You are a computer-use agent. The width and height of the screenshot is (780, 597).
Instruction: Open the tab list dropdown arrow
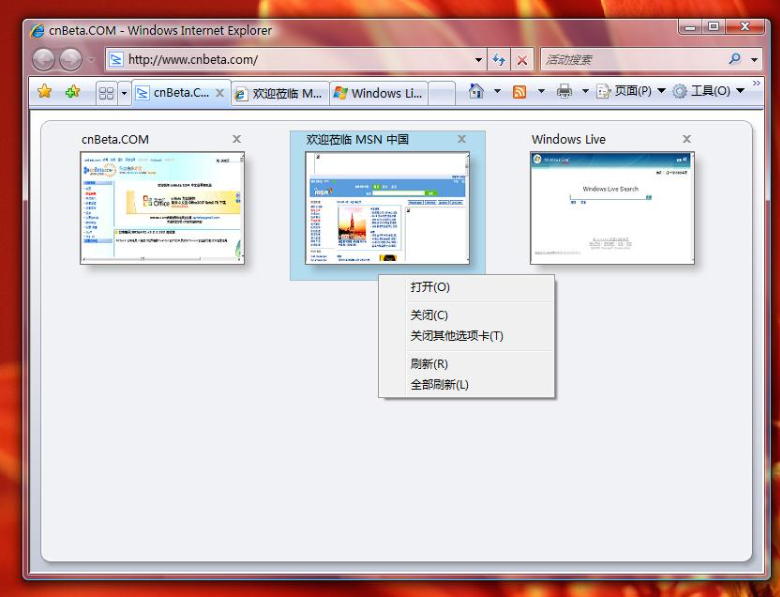coord(124,93)
